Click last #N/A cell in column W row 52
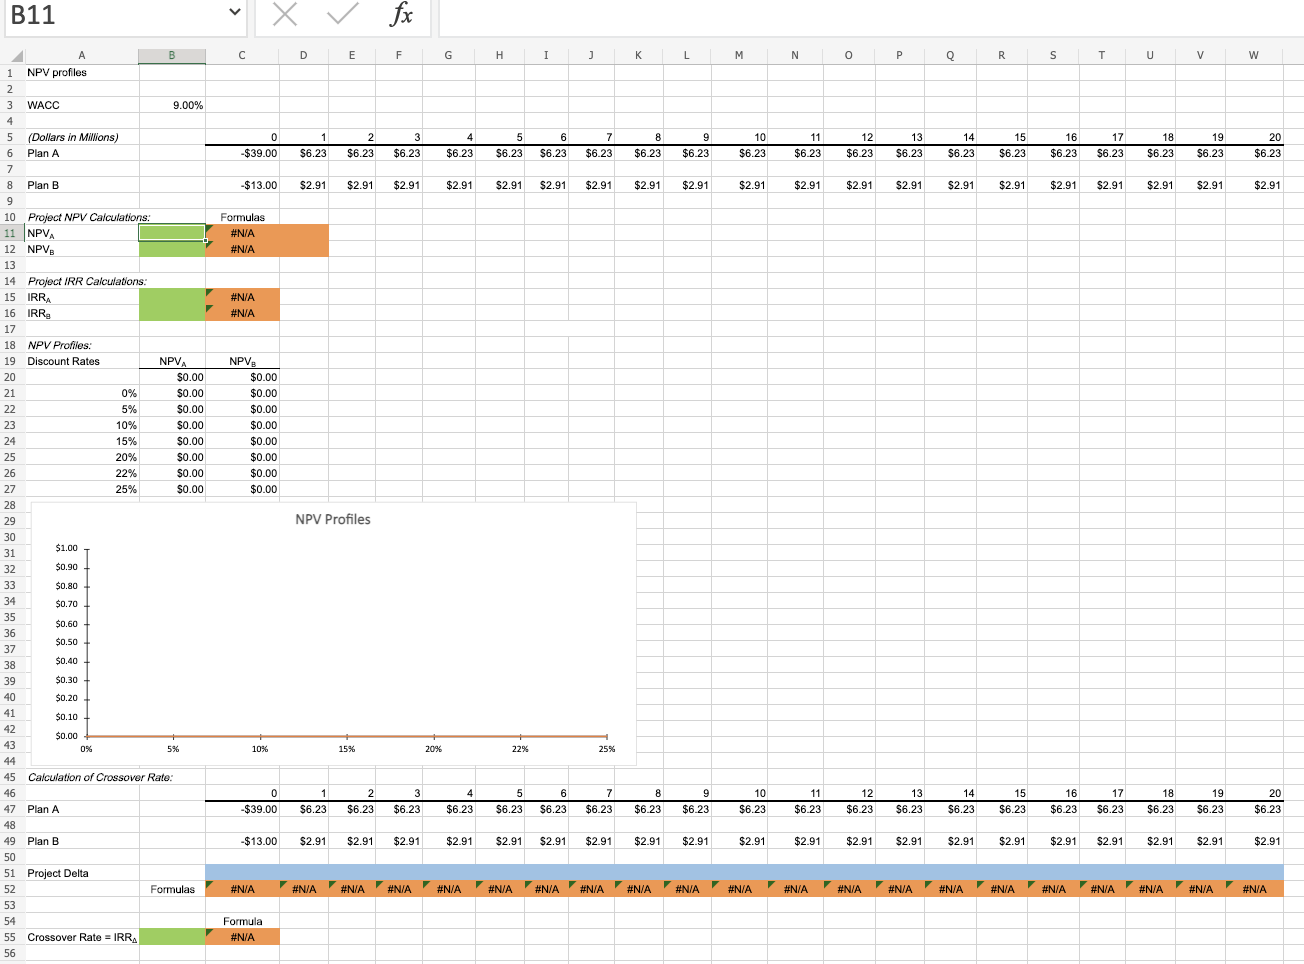The width and height of the screenshot is (1304, 964). point(1254,889)
